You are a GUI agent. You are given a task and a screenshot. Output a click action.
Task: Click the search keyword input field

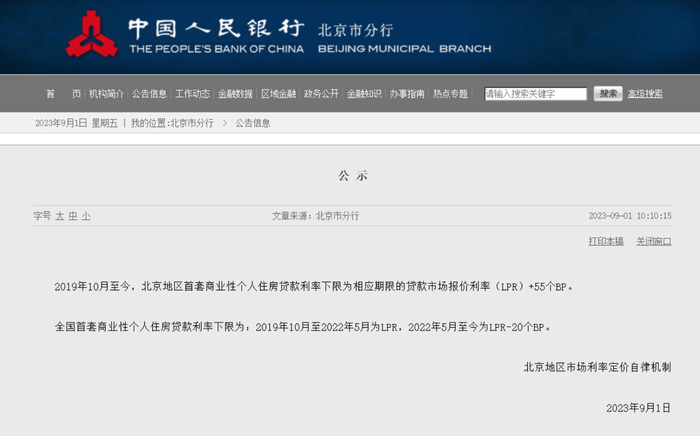pos(536,94)
